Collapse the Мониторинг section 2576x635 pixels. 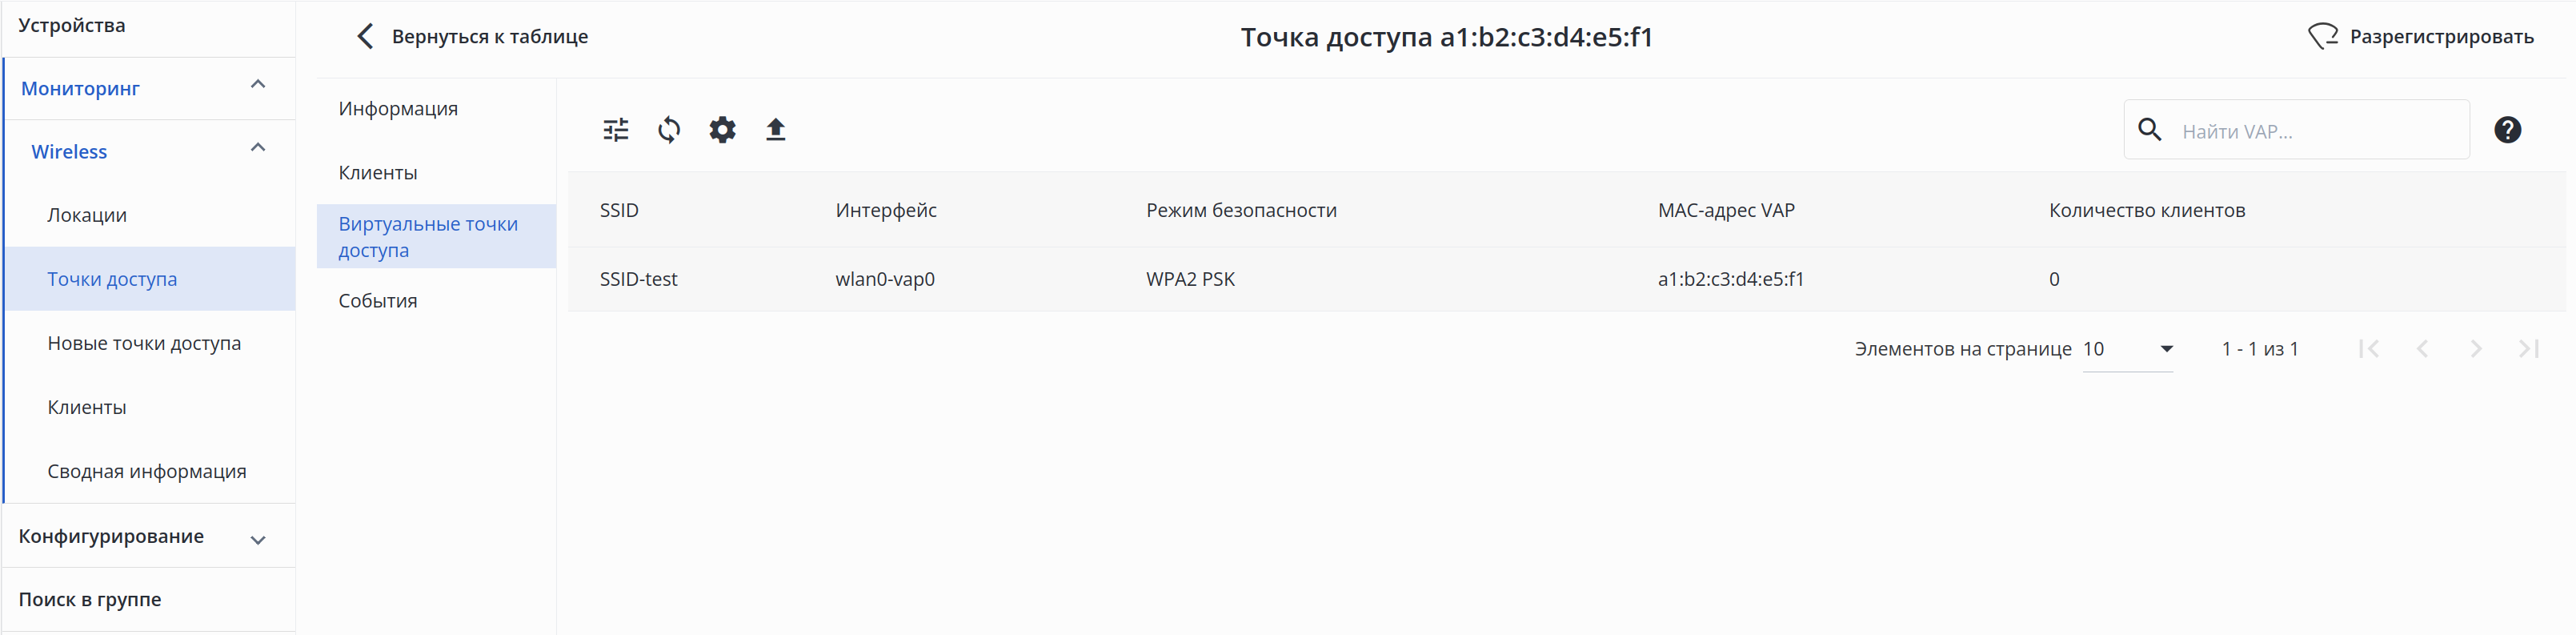(x=258, y=85)
